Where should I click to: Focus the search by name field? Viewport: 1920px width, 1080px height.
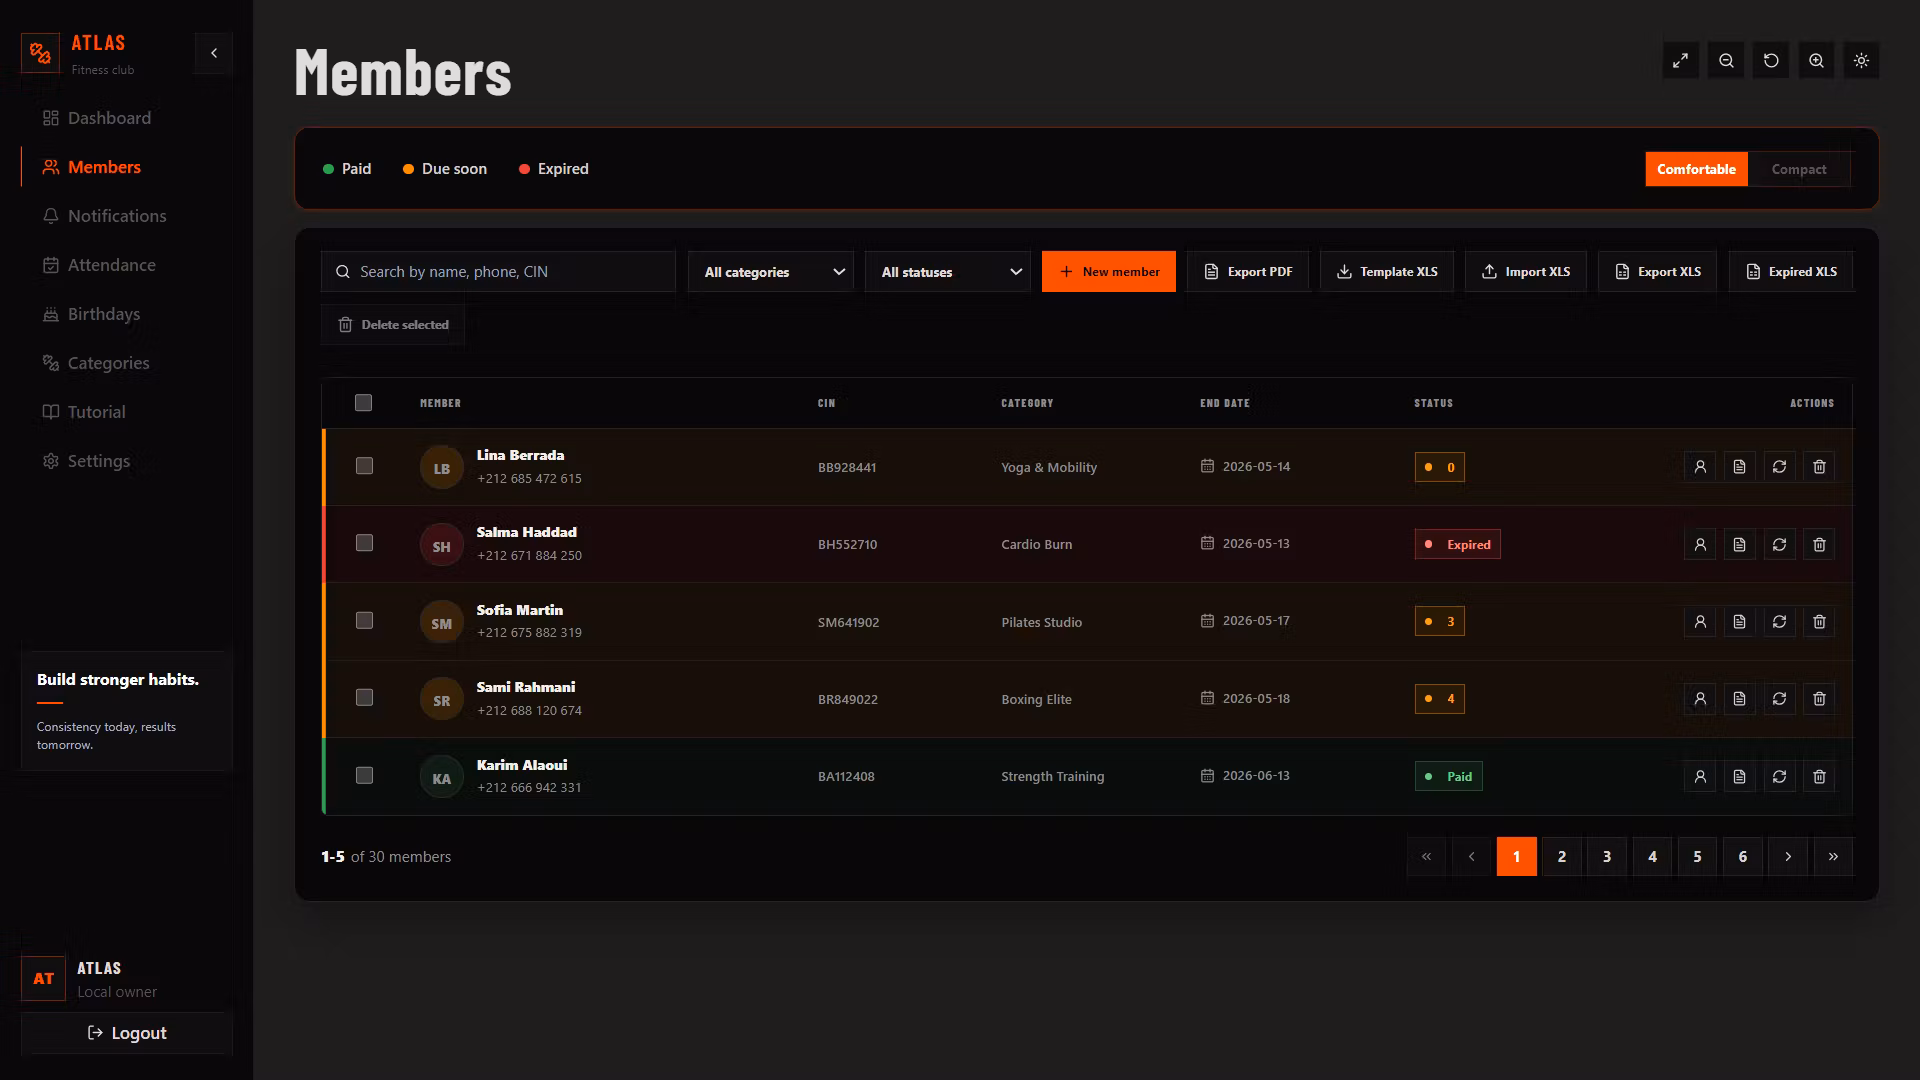coord(498,272)
